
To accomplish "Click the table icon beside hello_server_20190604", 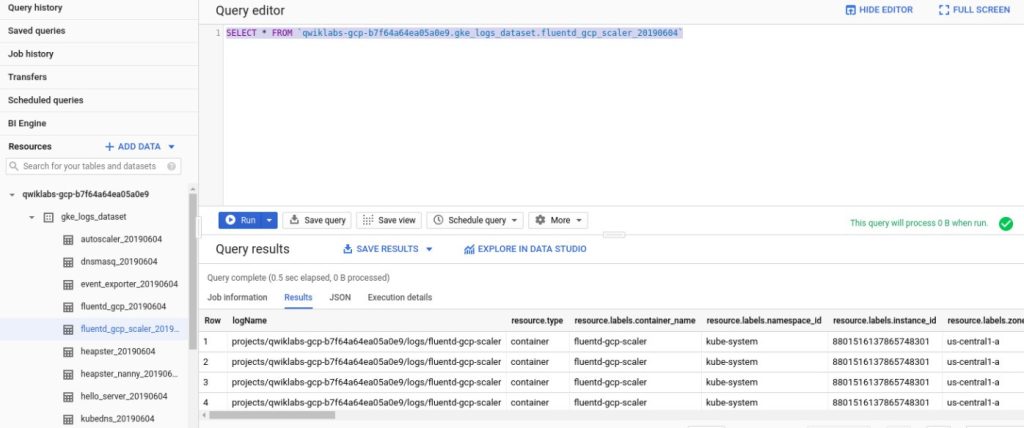I will pos(68,397).
